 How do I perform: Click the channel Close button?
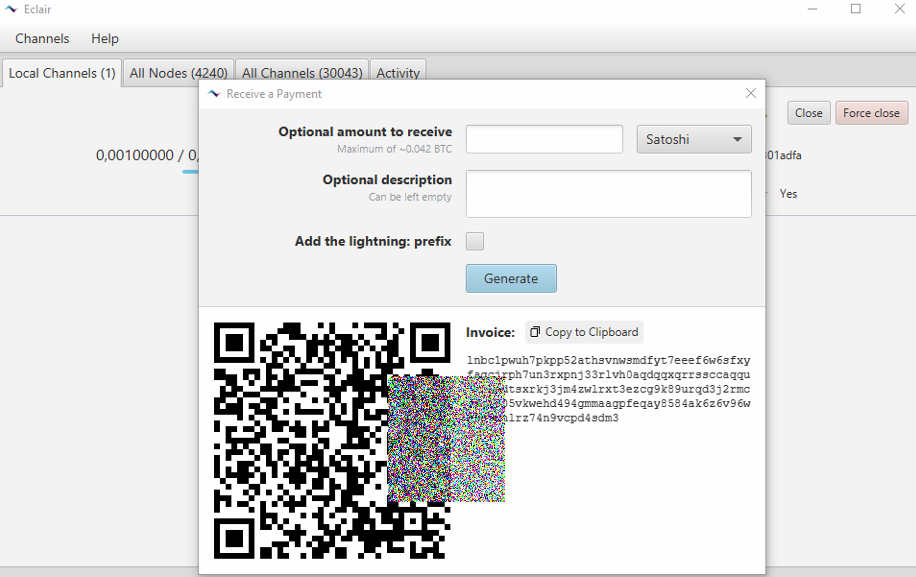coord(808,113)
